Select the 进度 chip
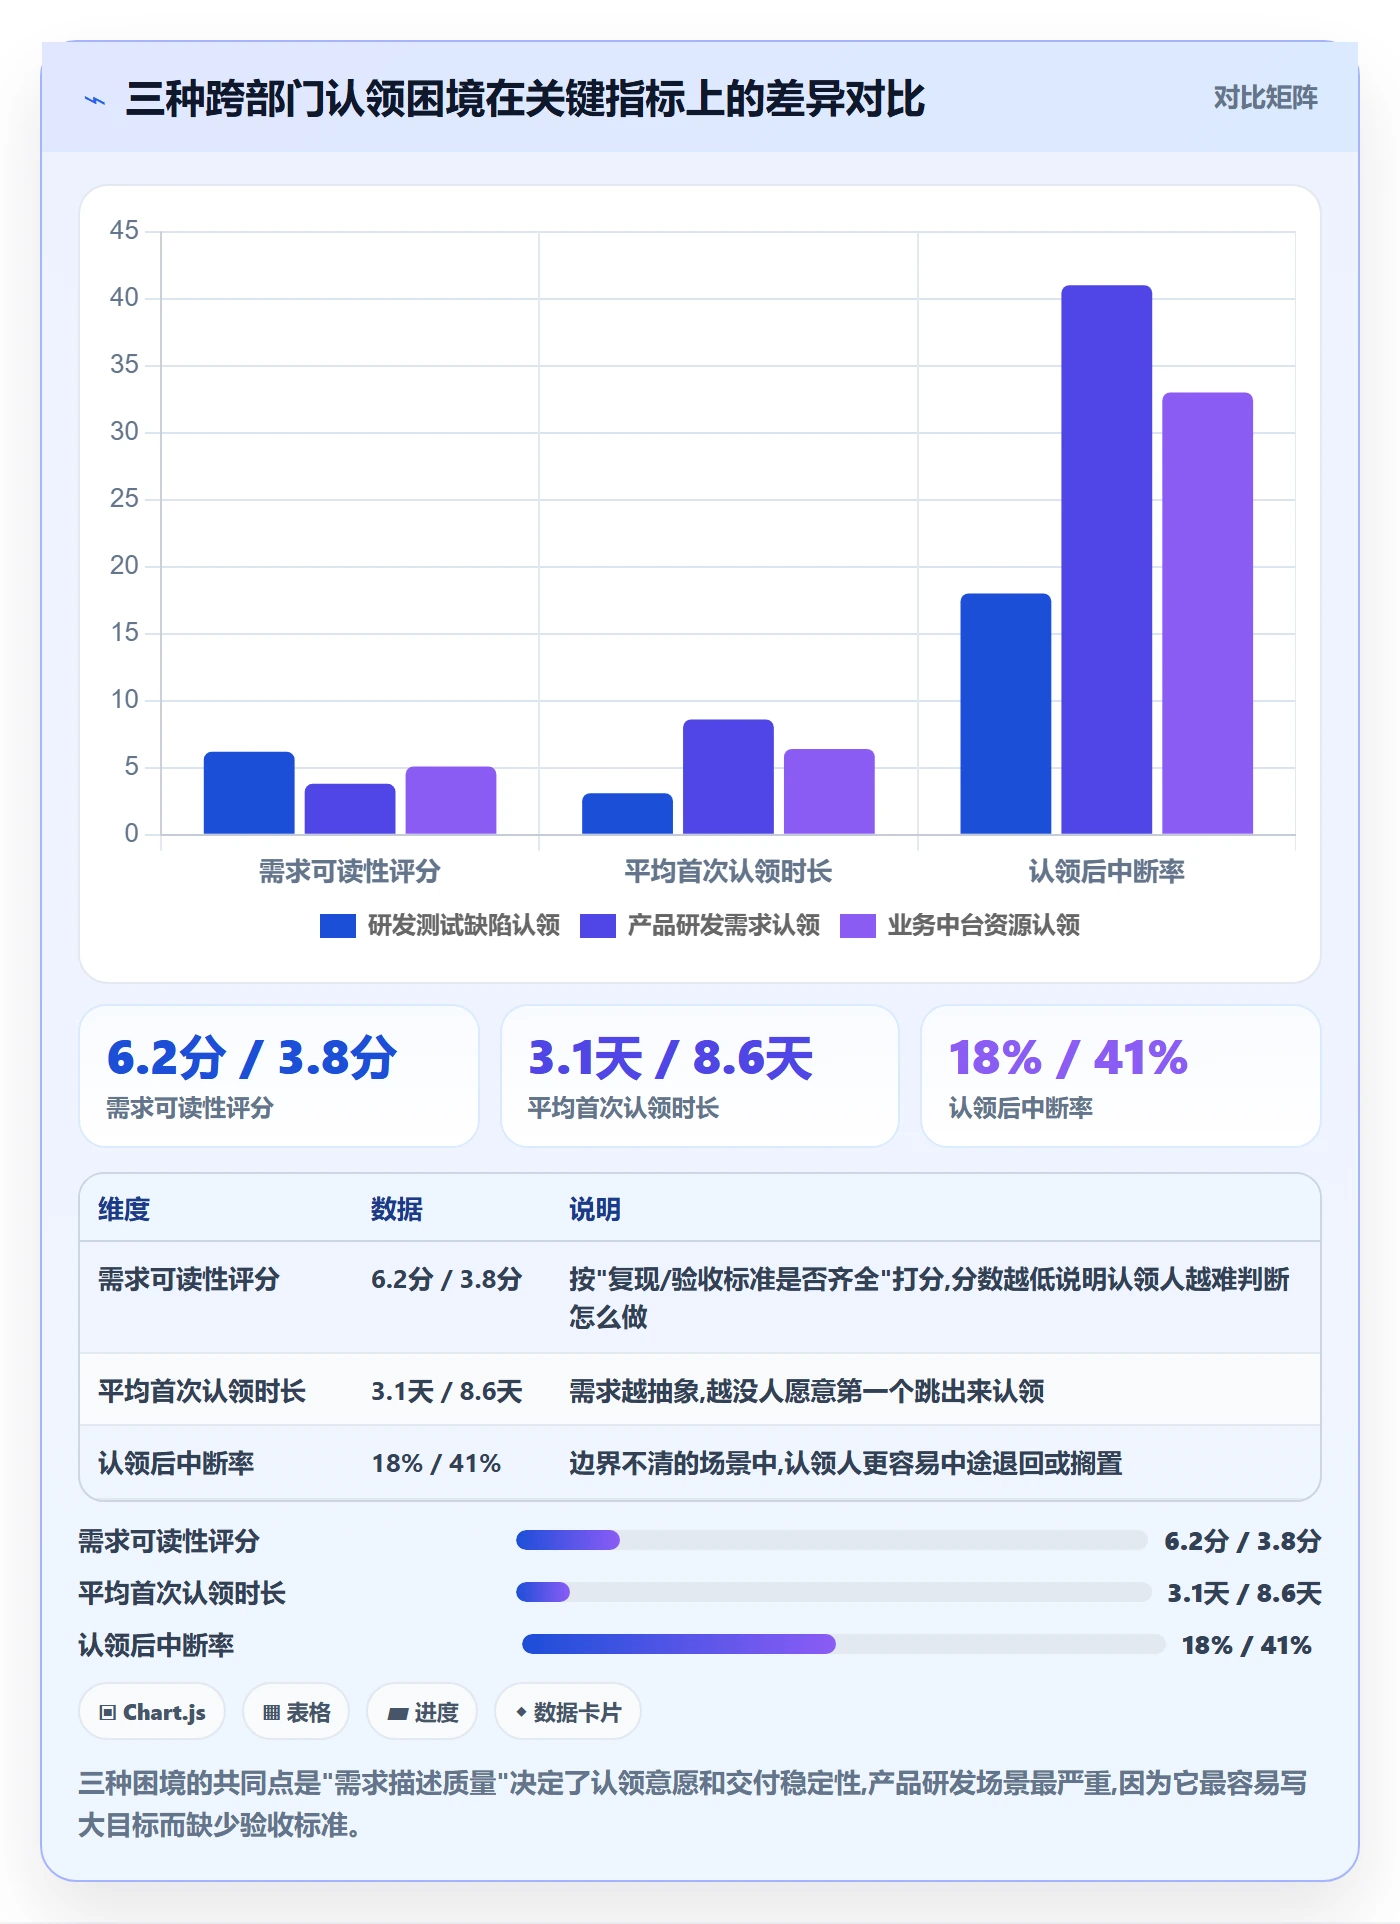The width and height of the screenshot is (1400, 1924). coord(422,1712)
